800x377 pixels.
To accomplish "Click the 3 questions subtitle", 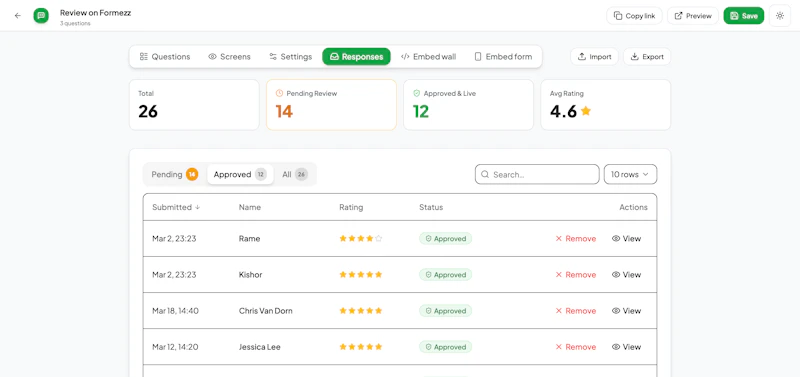I will [x=75, y=23].
